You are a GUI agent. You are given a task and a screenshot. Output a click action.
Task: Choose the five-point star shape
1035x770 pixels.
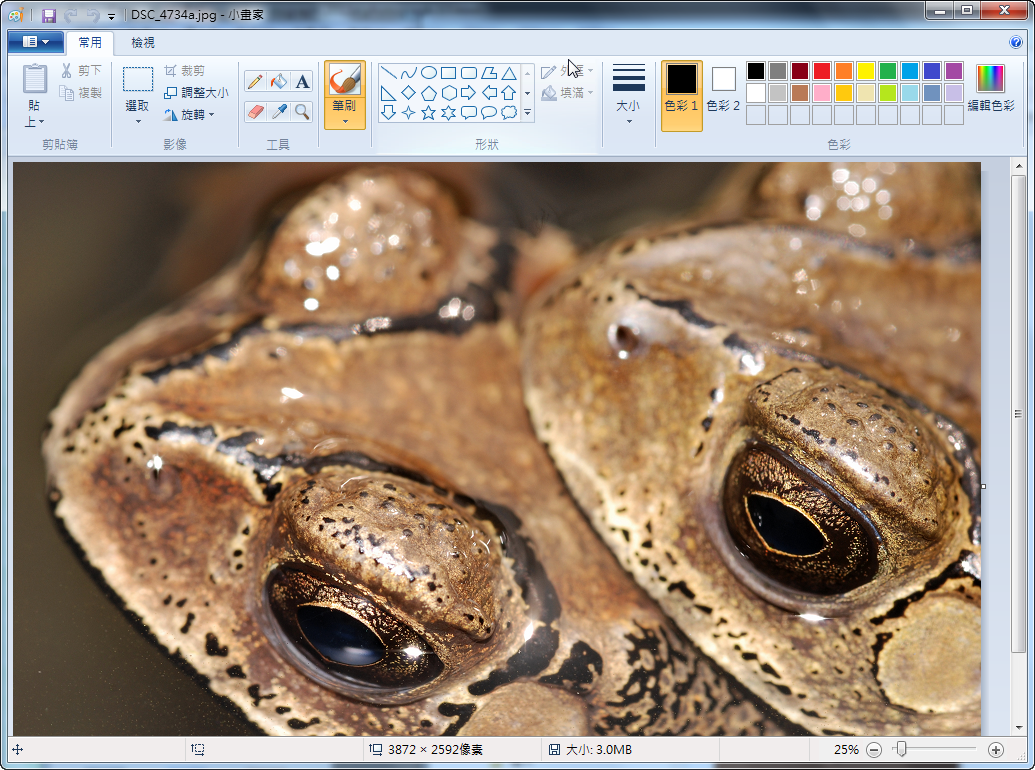point(428,112)
